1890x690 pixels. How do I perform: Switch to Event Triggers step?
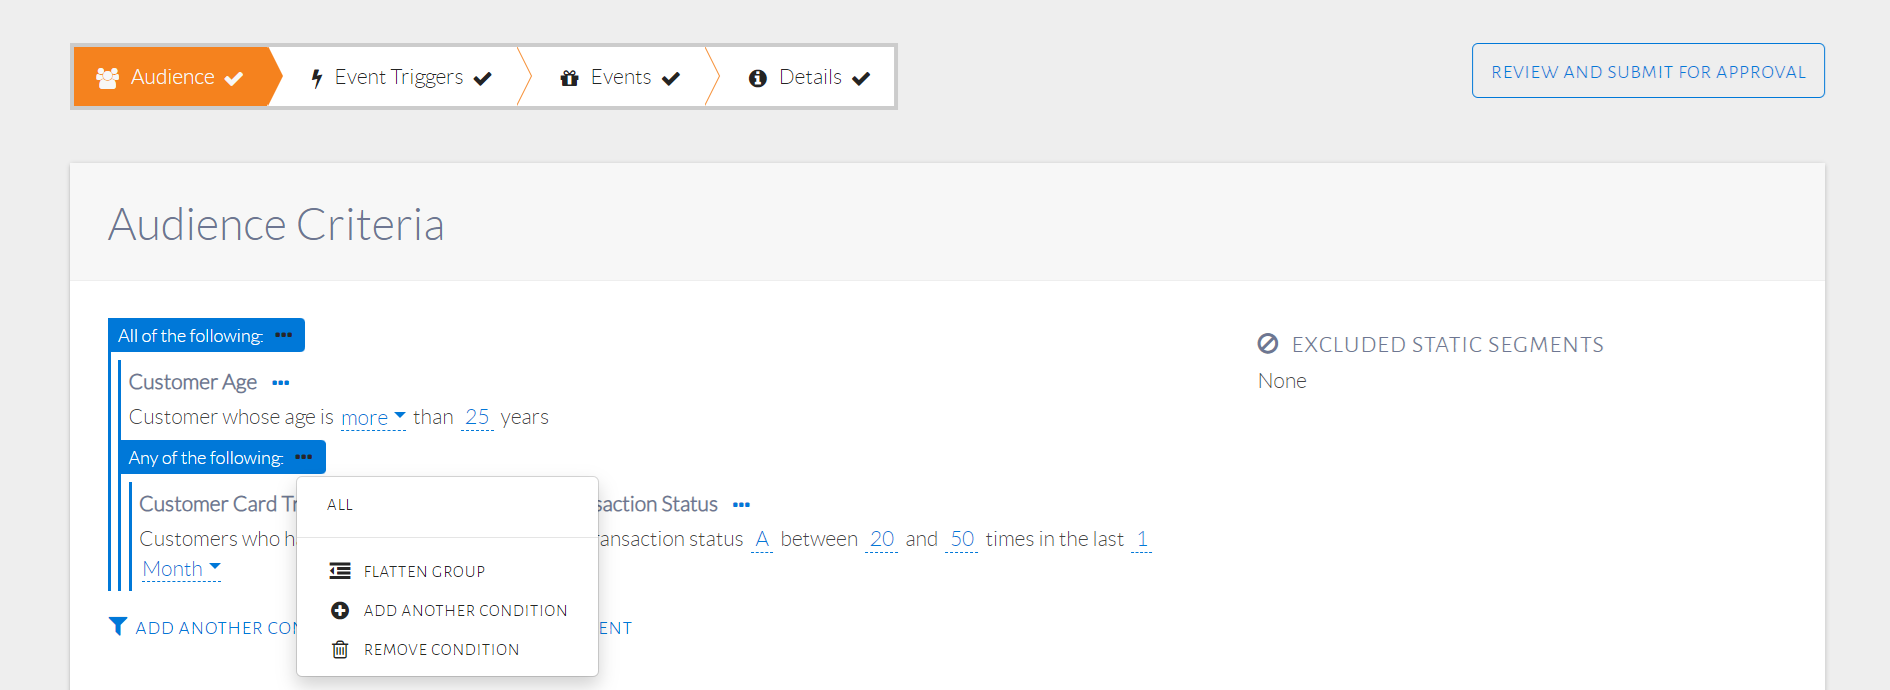(x=399, y=77)
